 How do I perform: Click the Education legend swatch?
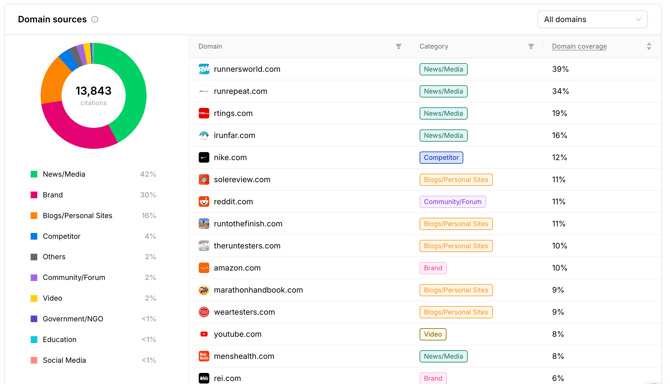[x=34, y=339]
